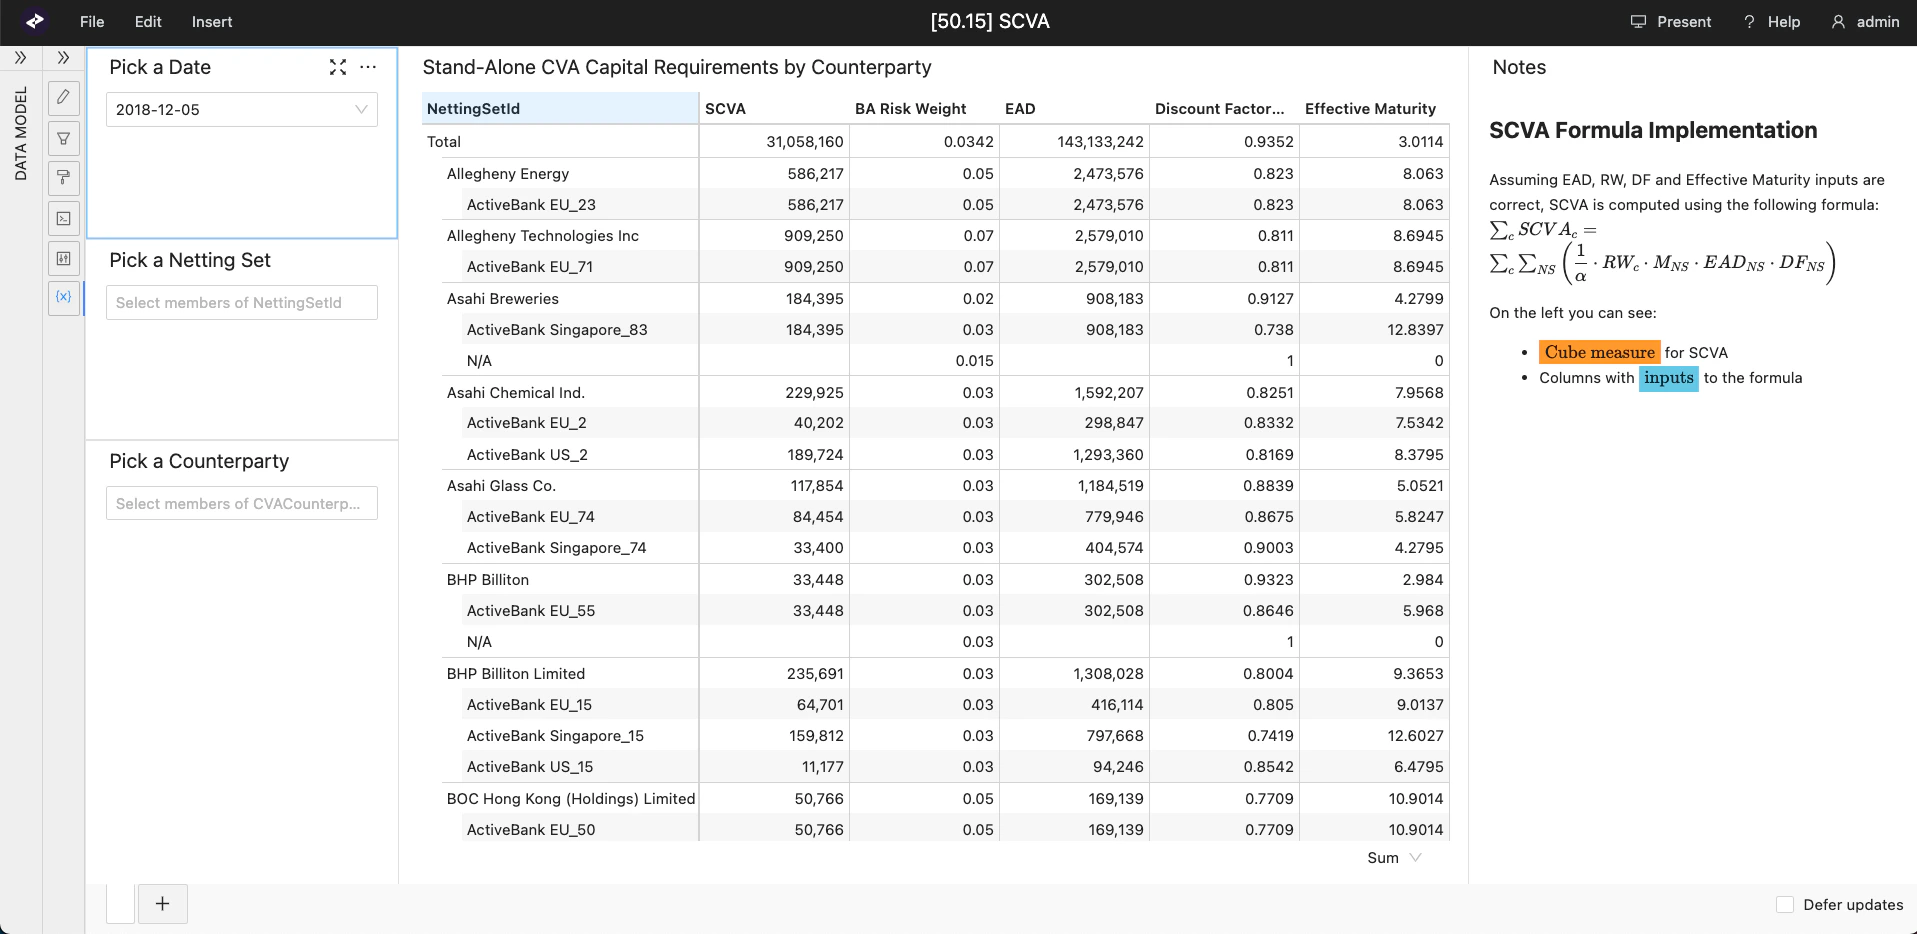The height and width of the screenshot is (934, 1917).
Task: Open the sliders widget settings tool
Action: [64, 259]
